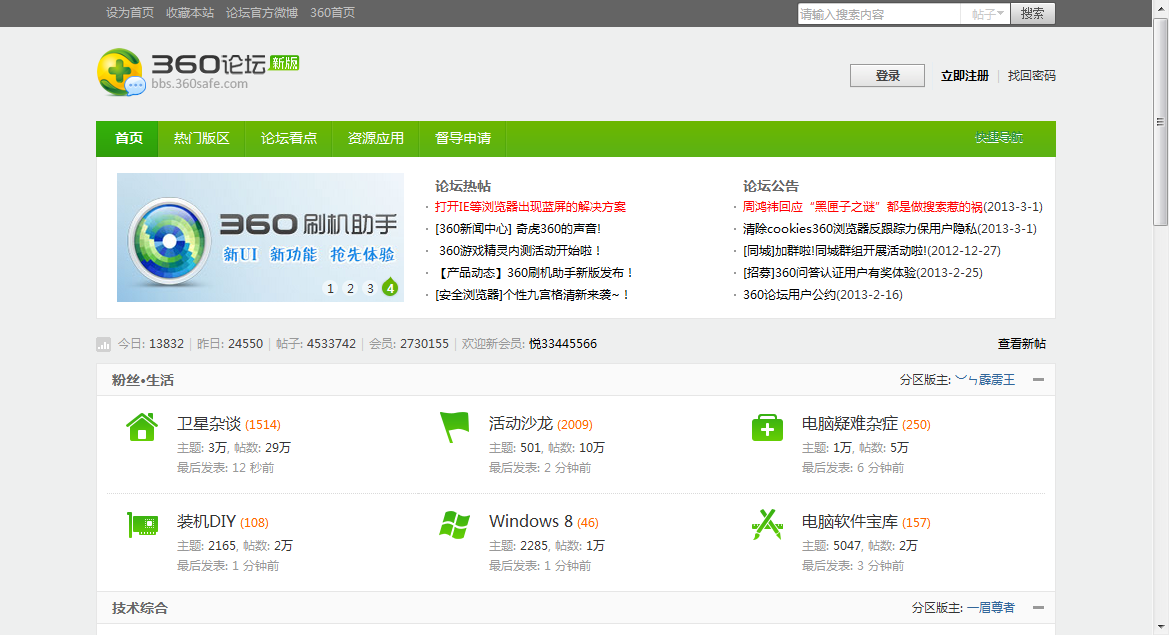Click 立即注册 to register
Screen dimensions: 1169x635
pyautogui.click(x=965, y=75)
